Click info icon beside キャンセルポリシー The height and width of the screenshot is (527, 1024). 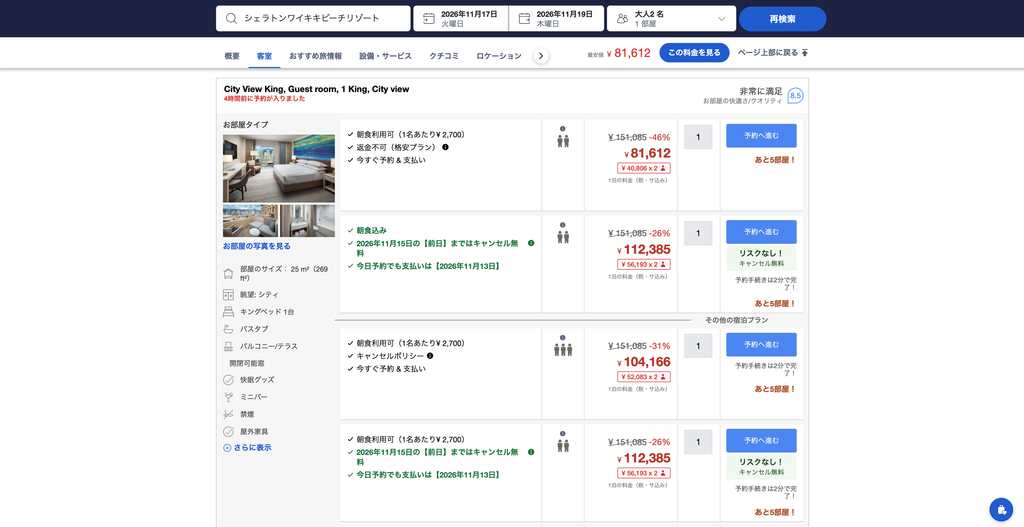(x=430, y=356)
